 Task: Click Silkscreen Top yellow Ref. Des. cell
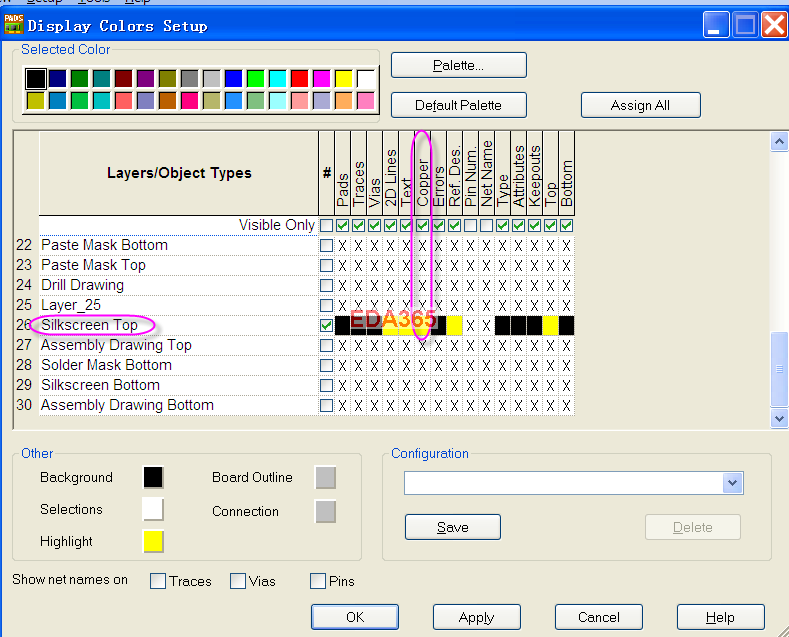(454, 325)
